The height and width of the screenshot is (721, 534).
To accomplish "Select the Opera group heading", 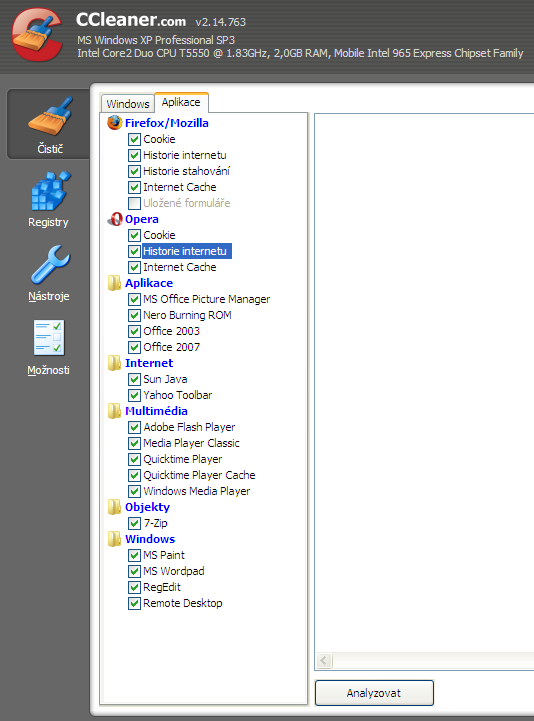I will pyautogui.click(x=142, y=219).
